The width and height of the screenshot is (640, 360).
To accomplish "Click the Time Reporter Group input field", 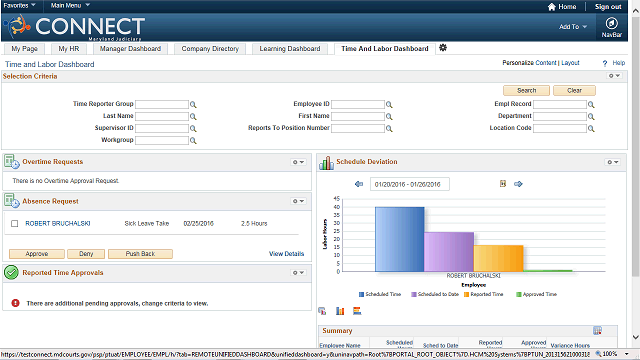I will (162, 104).
